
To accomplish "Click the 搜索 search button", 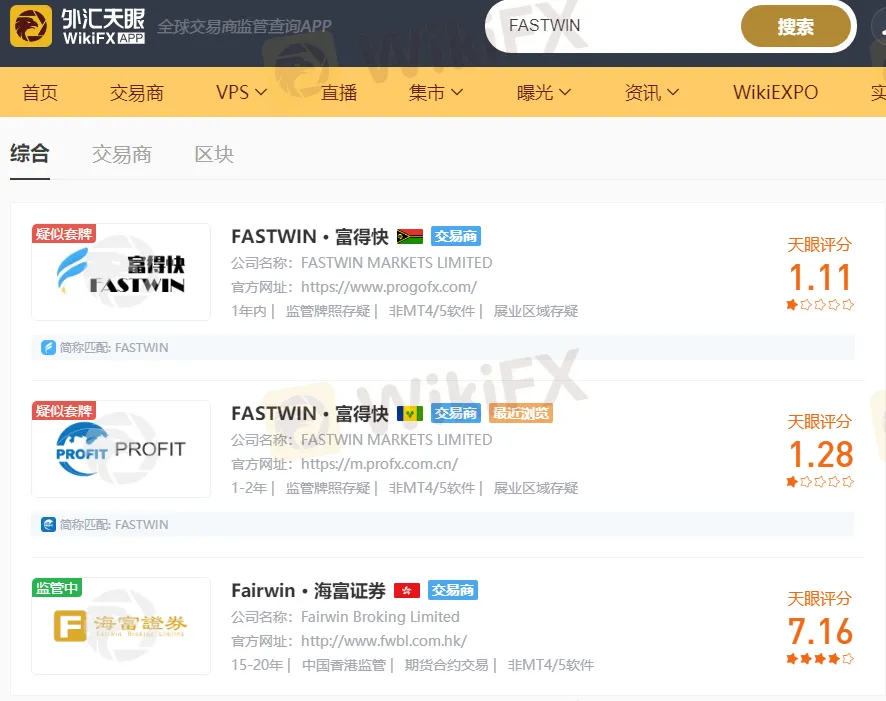I will [x=796, y=26].
